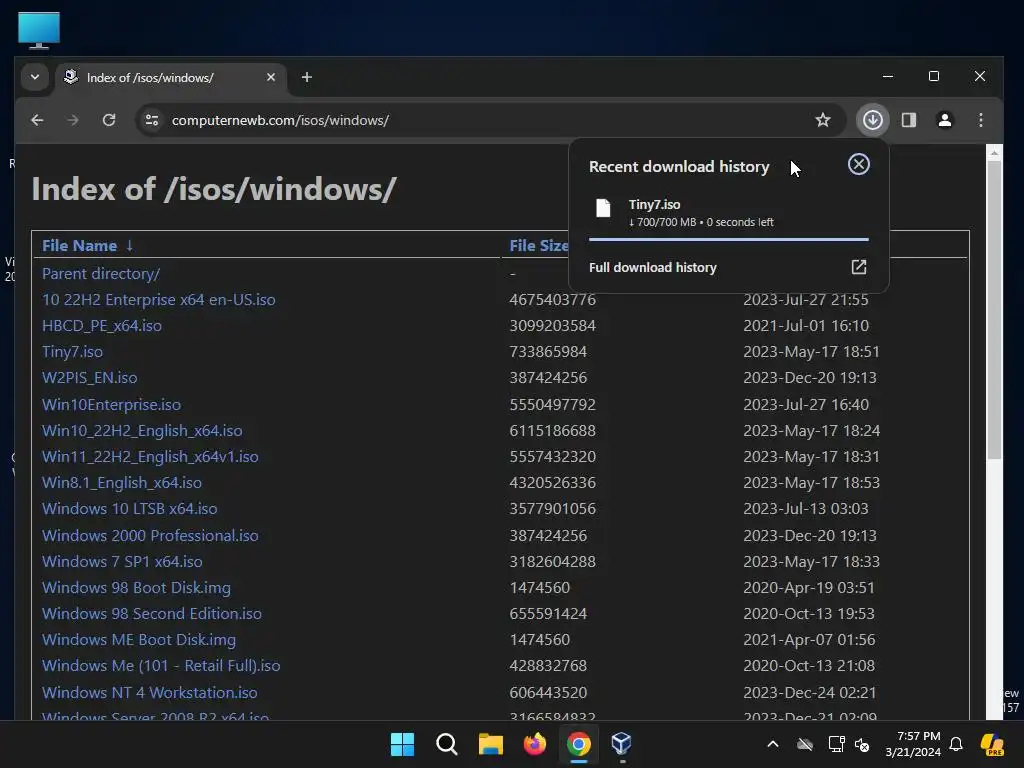The width and height of the screenshot is (1024, 768).
Task: Download HBCD_PE_x64.iso
Action: (x=102, y=326)
